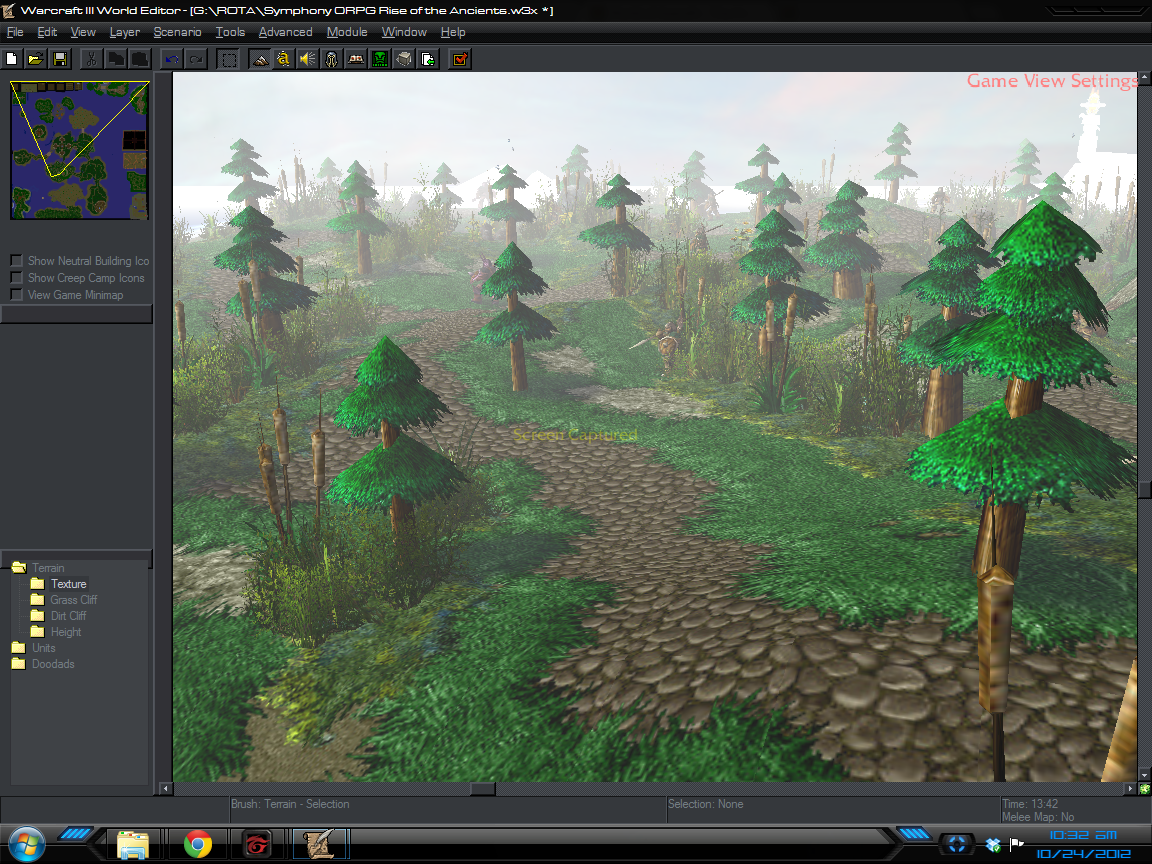Click the World Editor taskbar icon

coord(320,845)
